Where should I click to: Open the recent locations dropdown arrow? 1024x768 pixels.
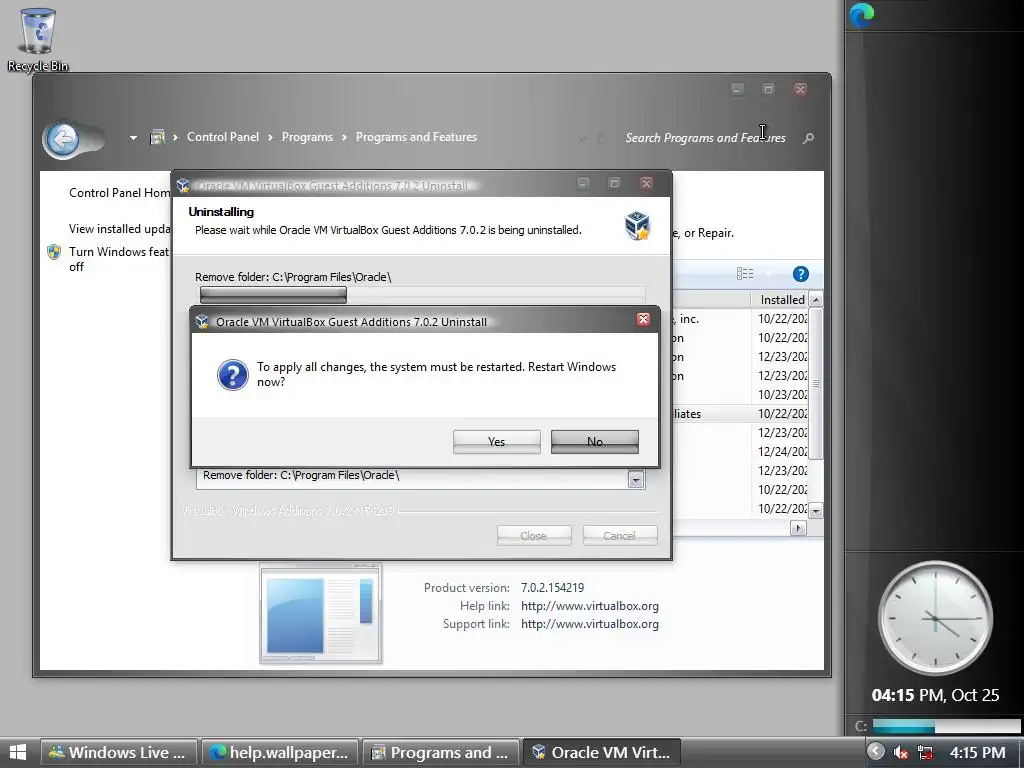coord(133,138)
